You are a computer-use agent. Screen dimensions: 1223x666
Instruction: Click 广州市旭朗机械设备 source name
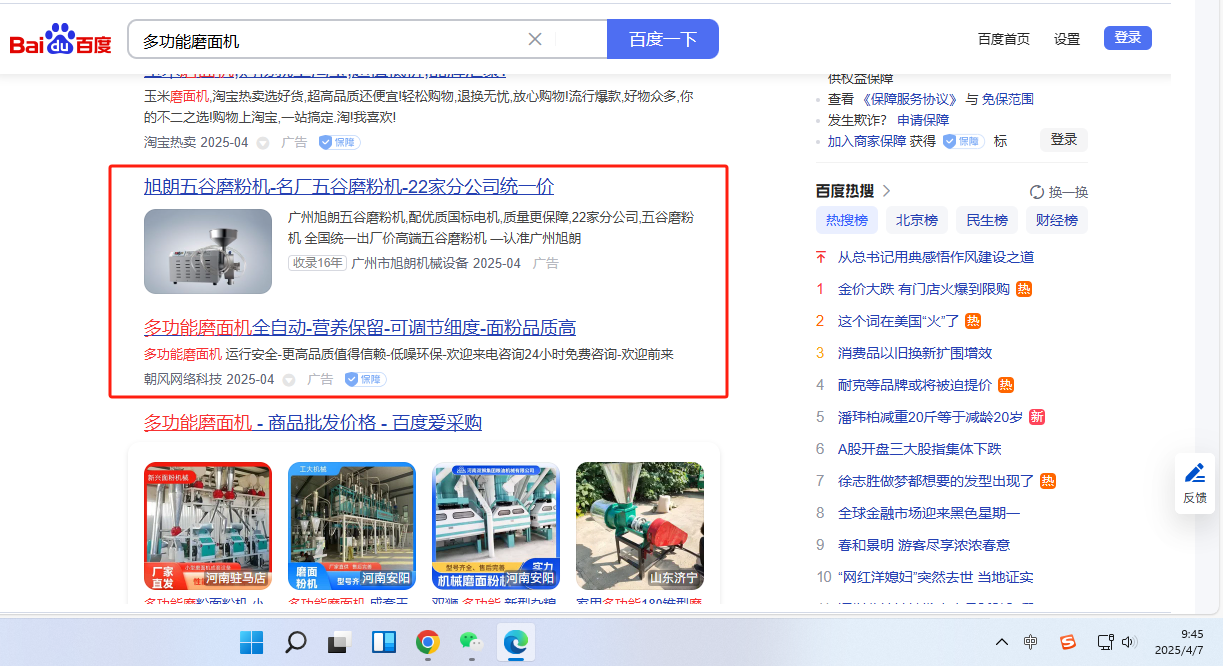[410, 263]
